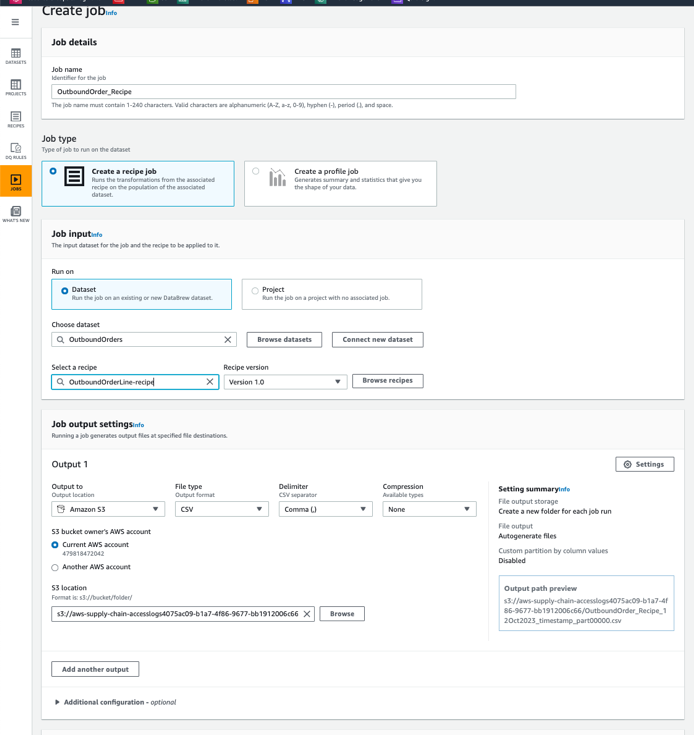Open Info link beside Create job title
The image size is (694, 735).
click(112, 13)
